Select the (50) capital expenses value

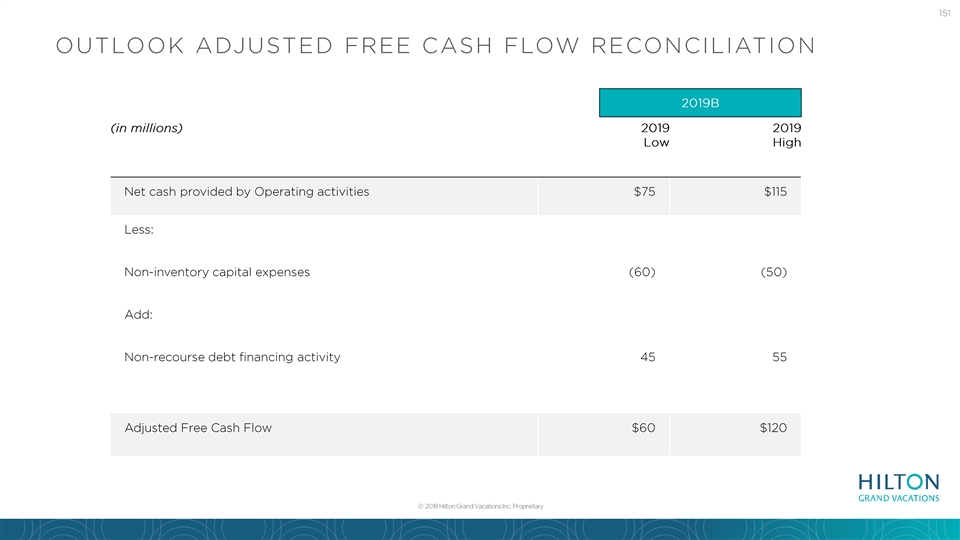coord(774,272)
